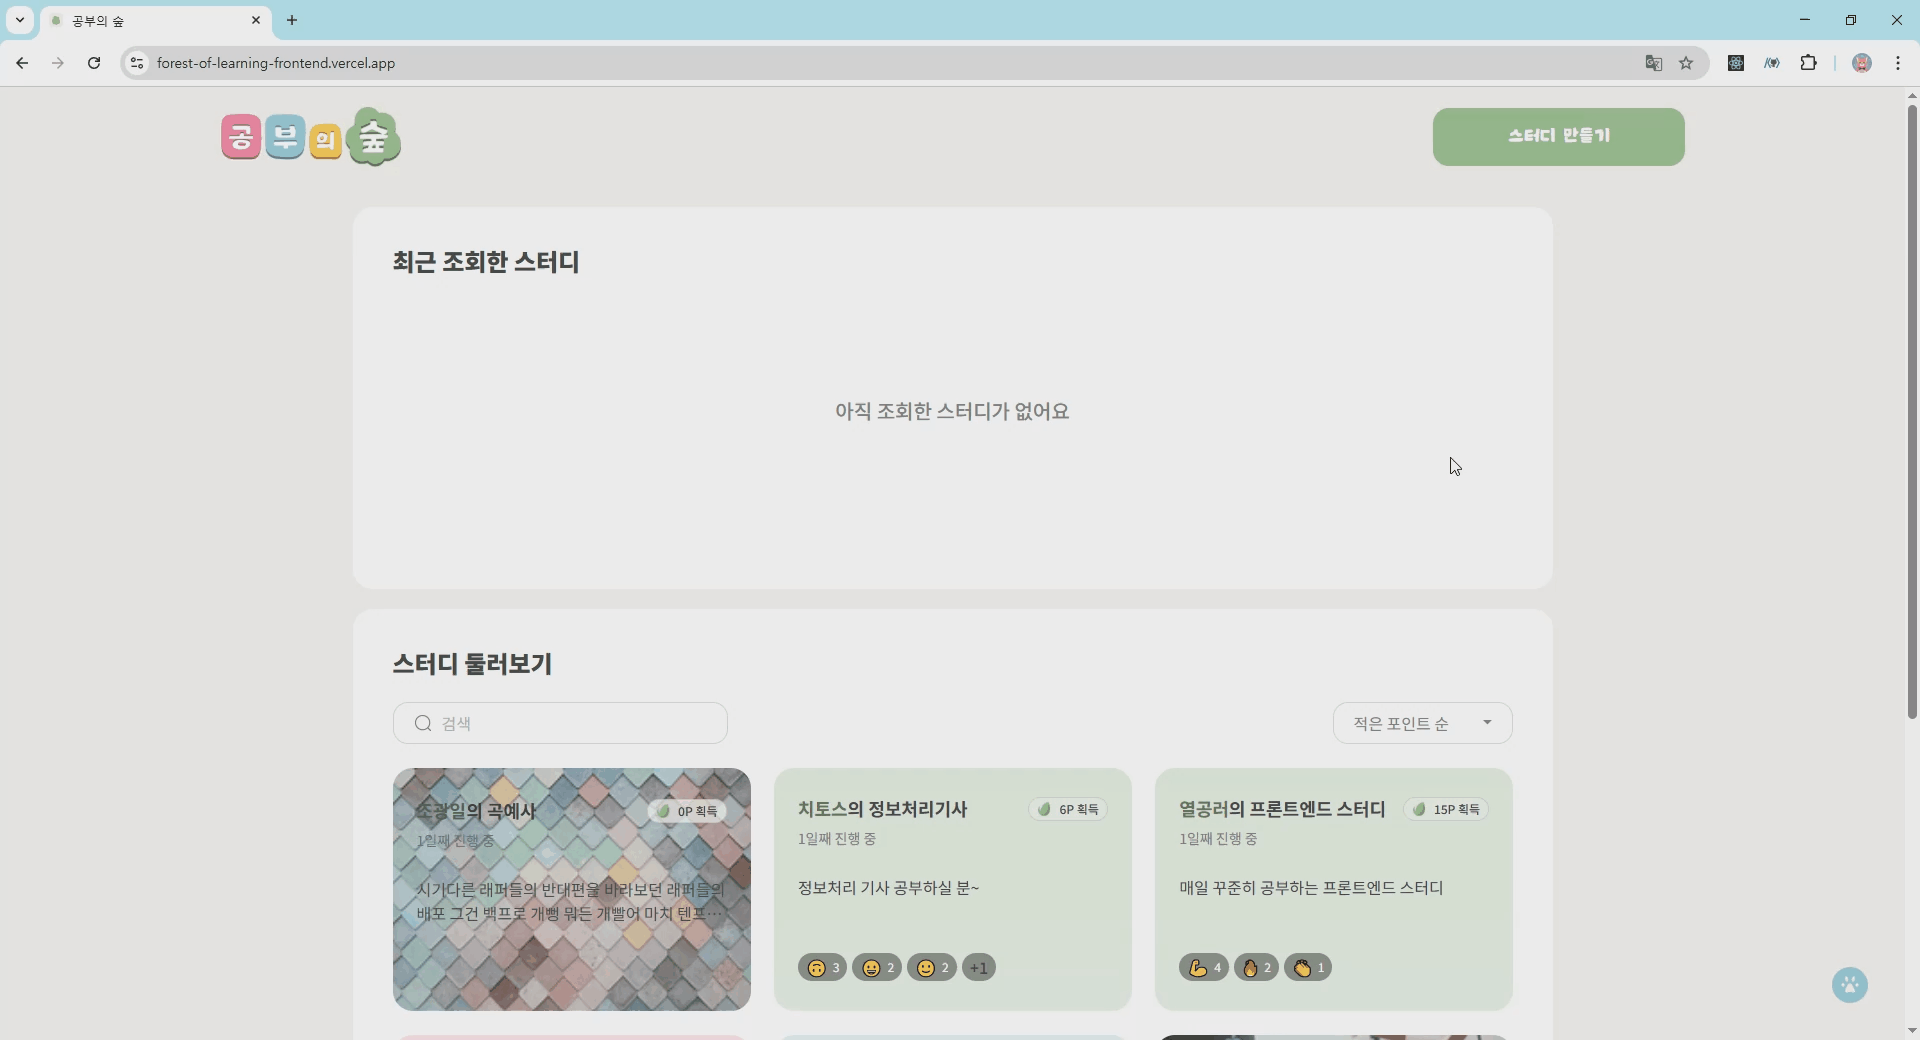Click the vertical page scrollbar
Screen dimensions: 1920x1040
(x=1912, y=410)
